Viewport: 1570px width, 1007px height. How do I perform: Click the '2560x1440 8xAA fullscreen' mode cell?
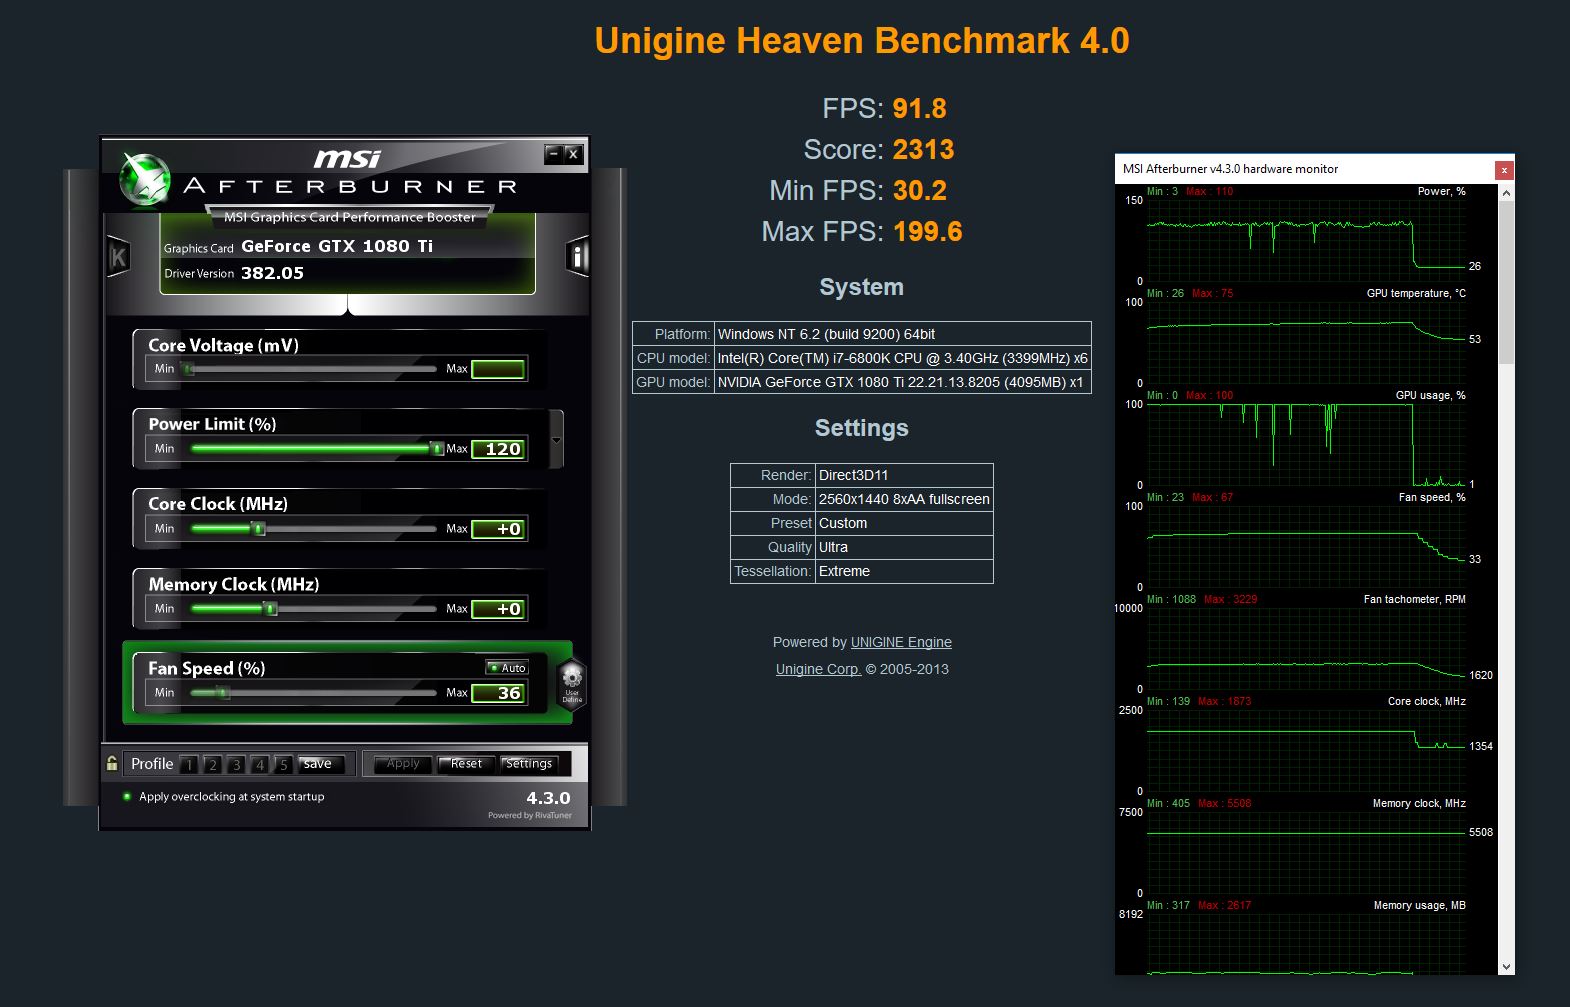tap(904, 499)
